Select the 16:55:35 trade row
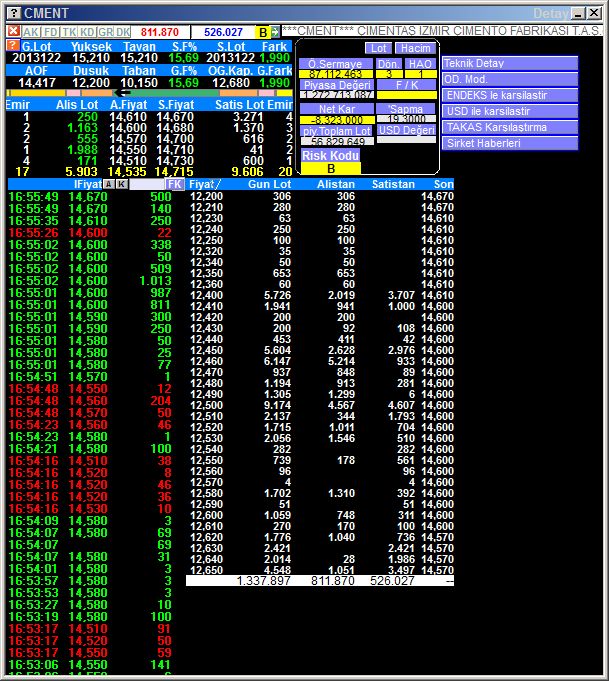 (x=90, y=221)
